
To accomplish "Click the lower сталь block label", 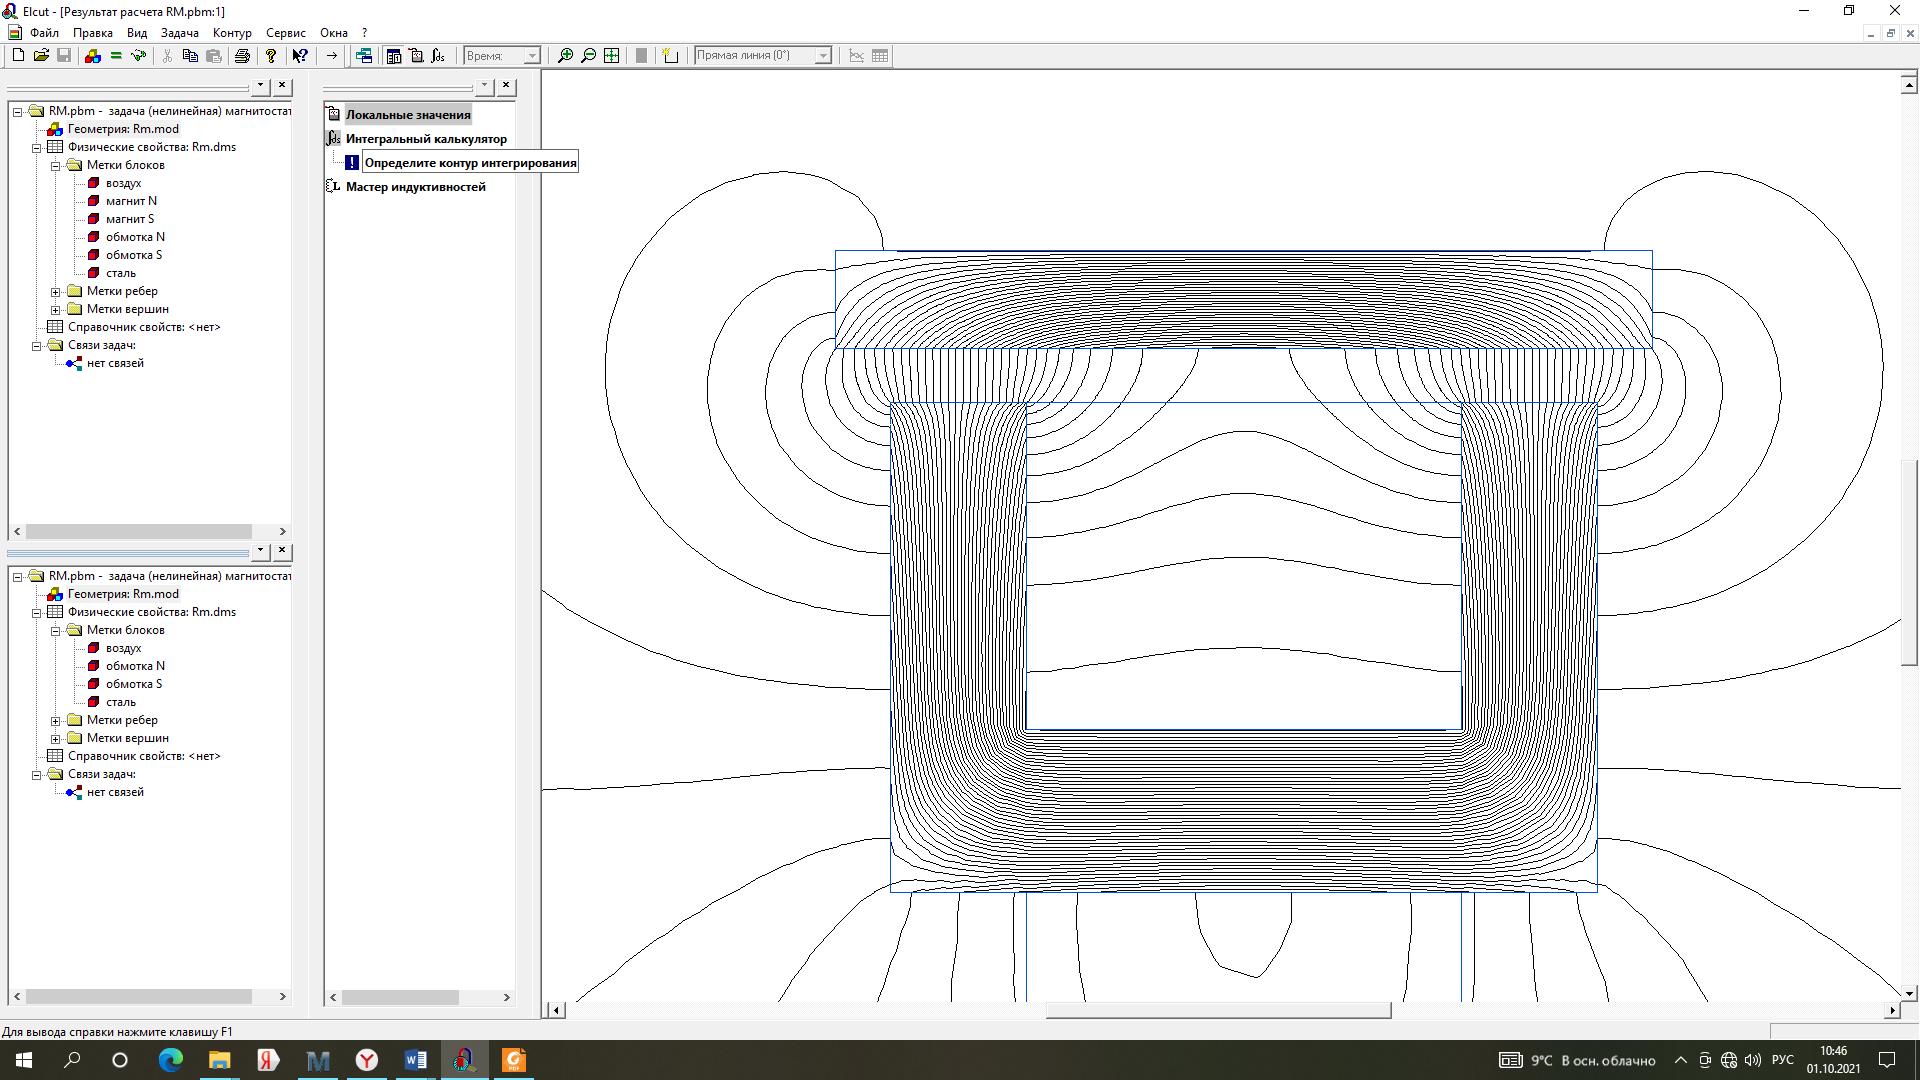I will pyautogui.click(x=120, y=702).
